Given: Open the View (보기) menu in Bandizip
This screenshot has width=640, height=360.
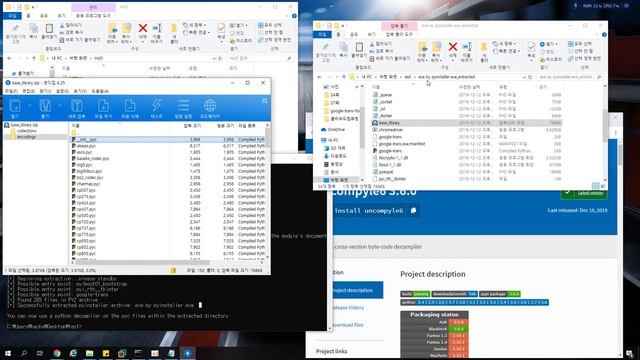Looking at the screenshot, I should 80,91.
